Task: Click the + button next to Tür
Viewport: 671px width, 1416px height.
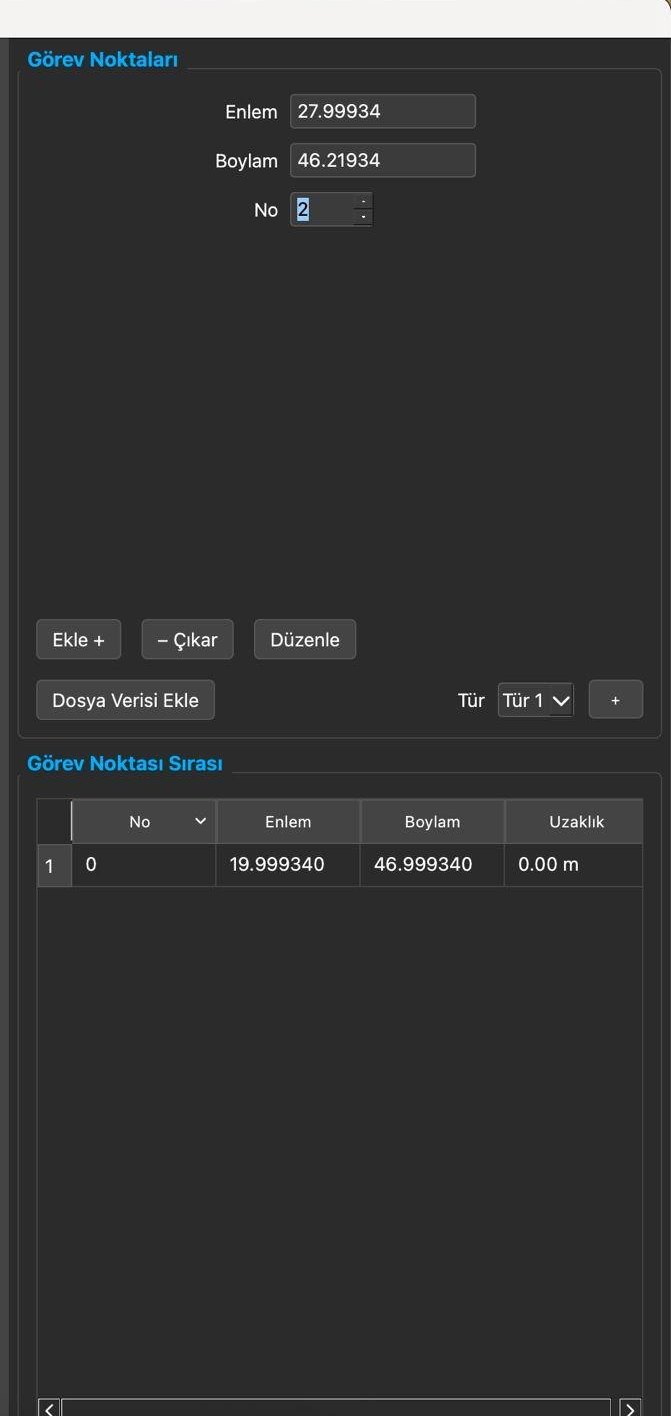Action: pos(615,700)
